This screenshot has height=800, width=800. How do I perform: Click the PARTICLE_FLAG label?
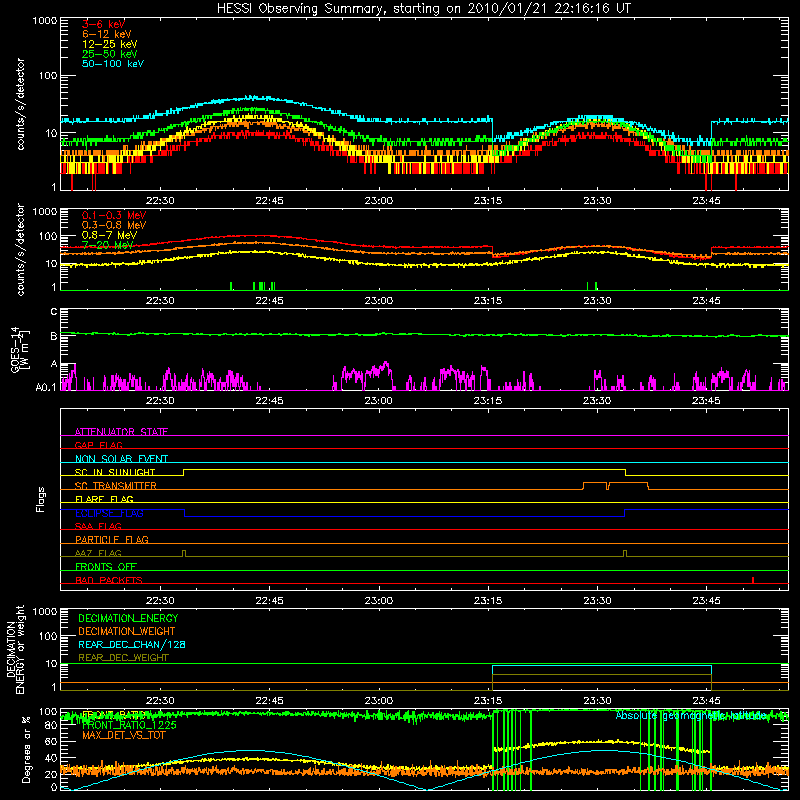112,539
